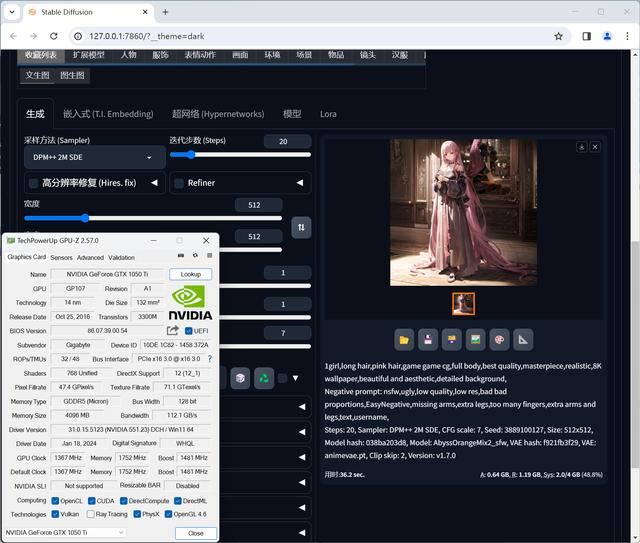Toggle the Refiner checkbox
Viewport: 640px width, 543px height.
tap(179, 183)
